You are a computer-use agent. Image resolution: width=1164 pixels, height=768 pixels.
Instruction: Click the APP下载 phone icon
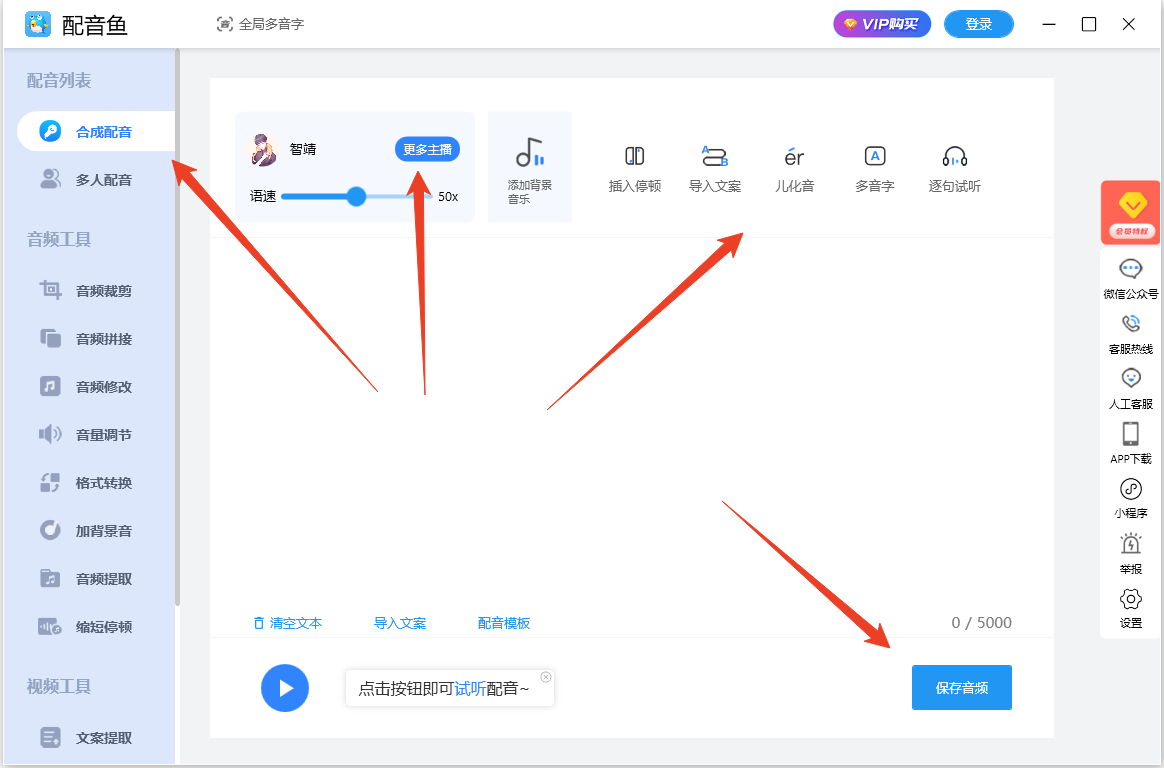[1131, 433]
